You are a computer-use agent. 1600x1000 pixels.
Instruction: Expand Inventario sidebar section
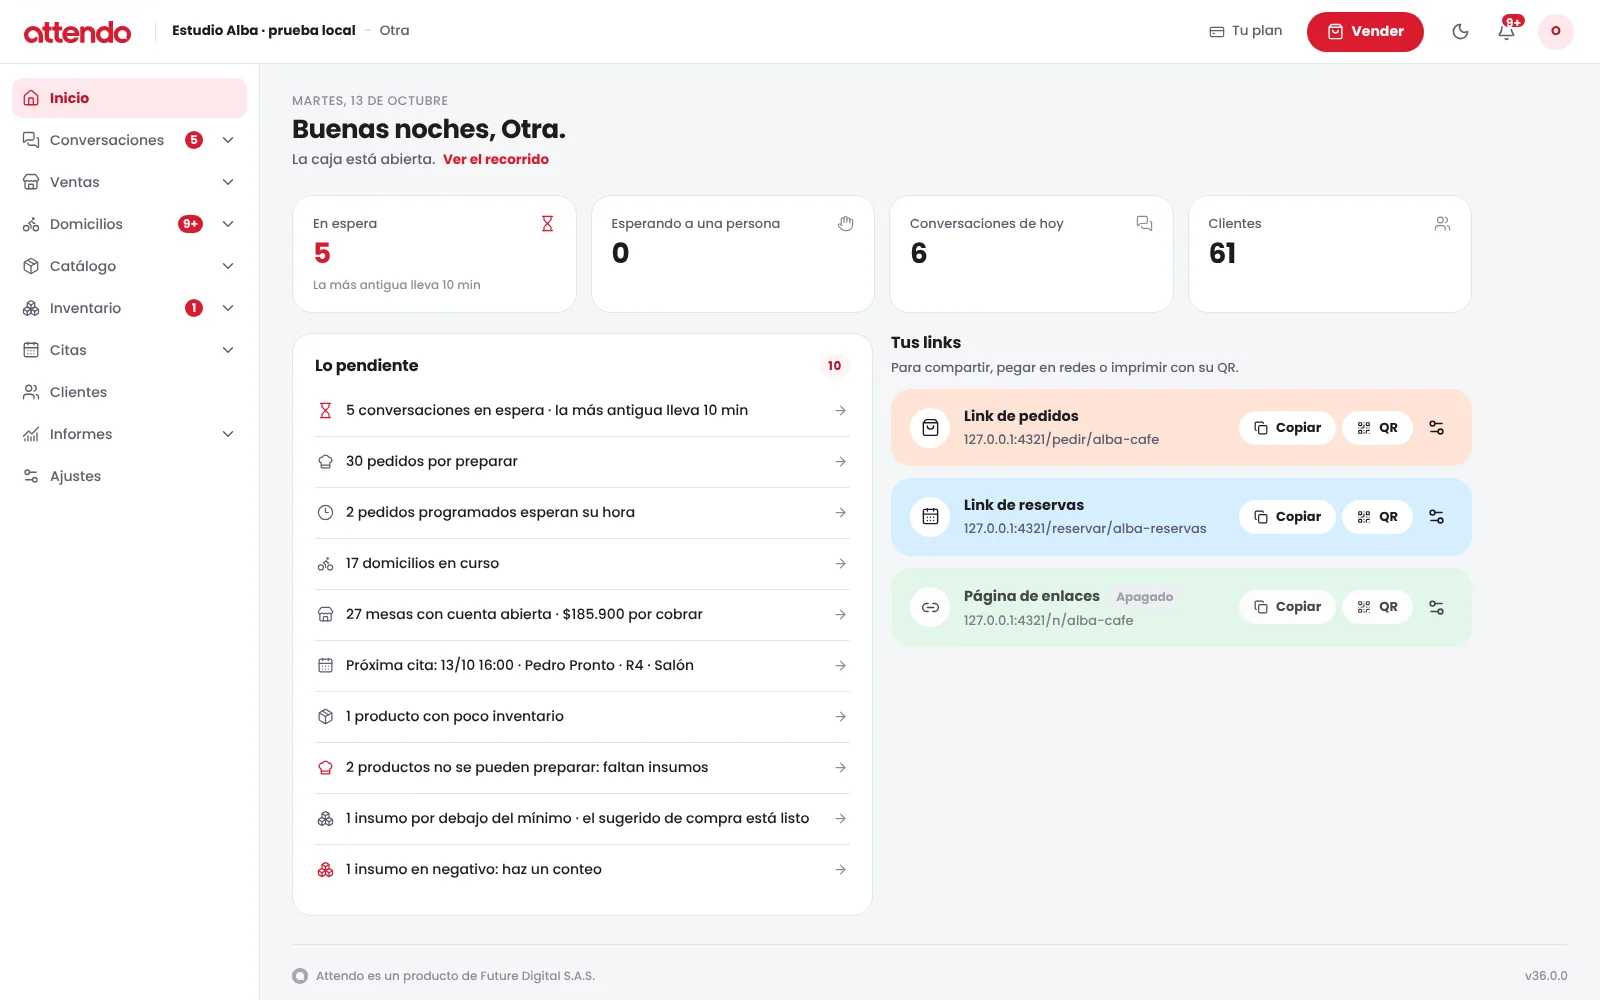[228, 308]
